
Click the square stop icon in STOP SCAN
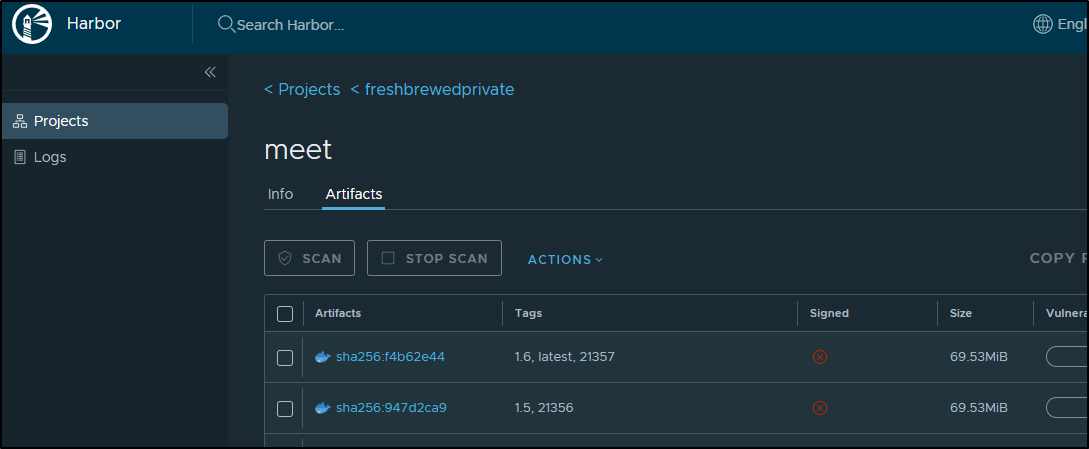pyautogui.click(x=388, y=258)
